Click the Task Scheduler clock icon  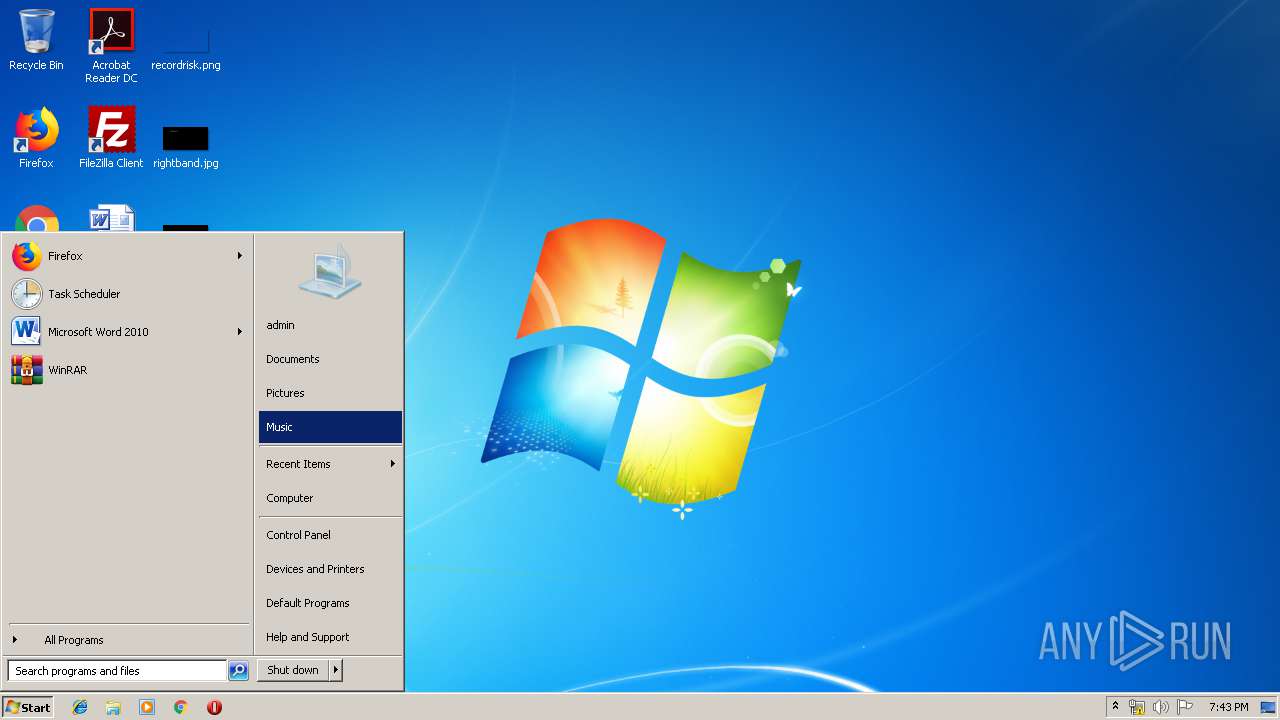(x=27, y=294)
